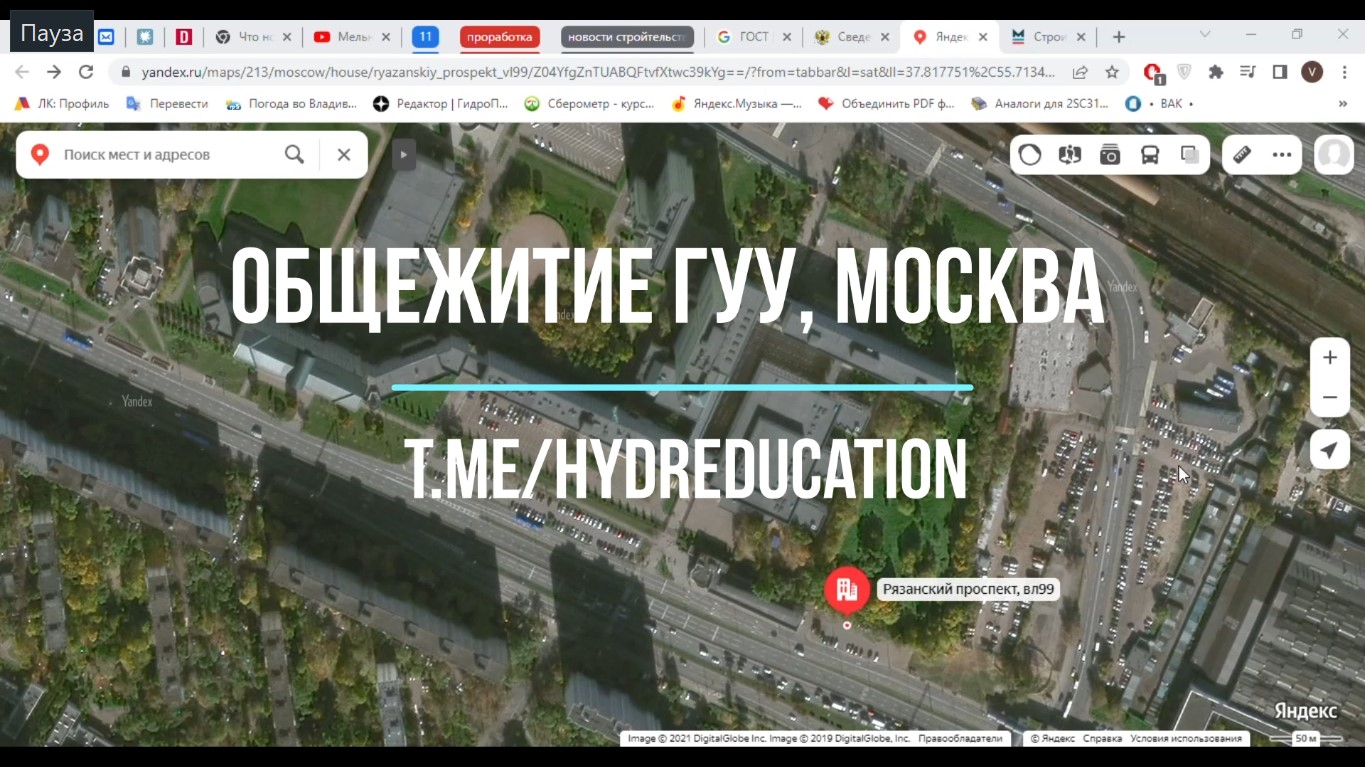Screen dimensions: 1365x767
Task: Open the 'Перевести' bookmark
Action: coord(167,103)
